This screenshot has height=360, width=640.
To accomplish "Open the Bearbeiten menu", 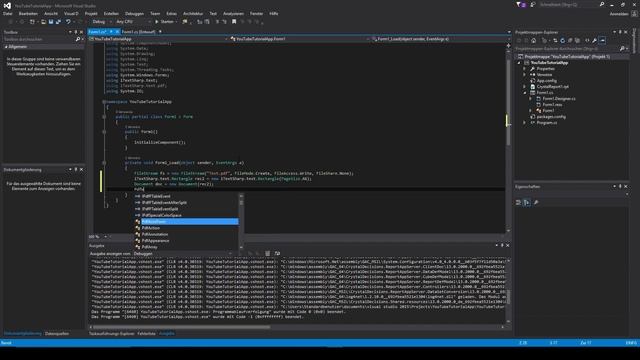I will (28, 13).
